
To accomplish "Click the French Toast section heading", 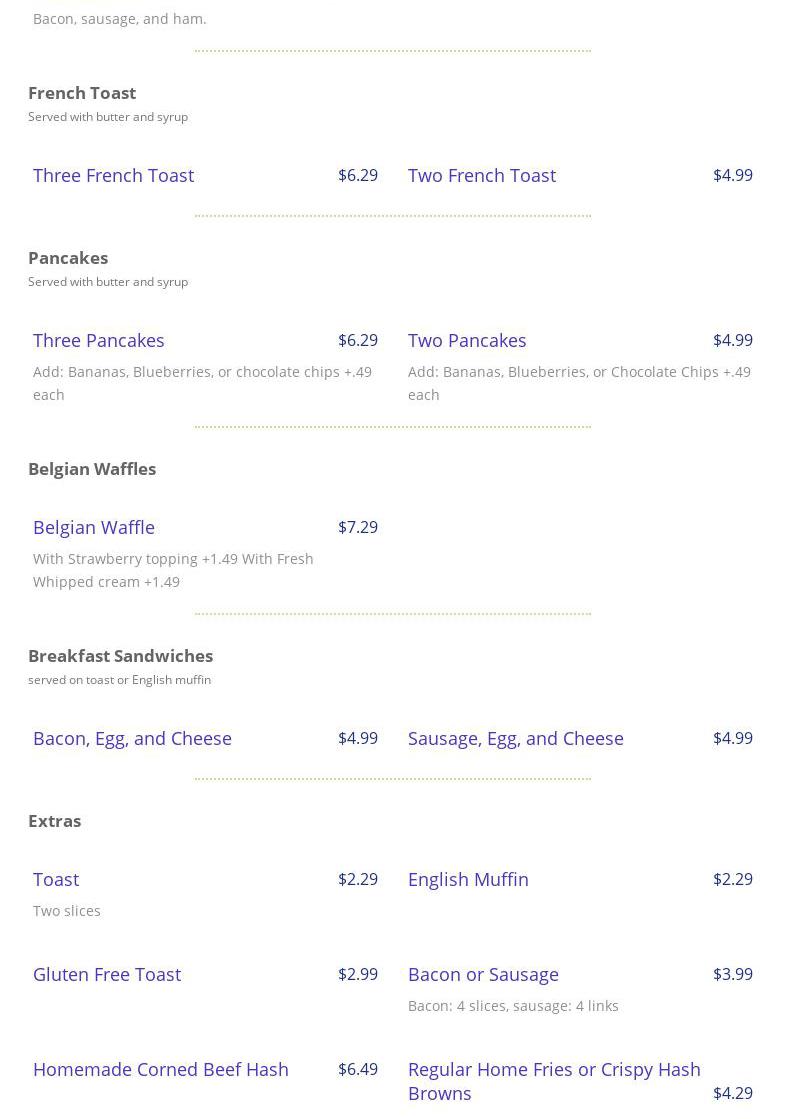I will click(x=82, y=92).
